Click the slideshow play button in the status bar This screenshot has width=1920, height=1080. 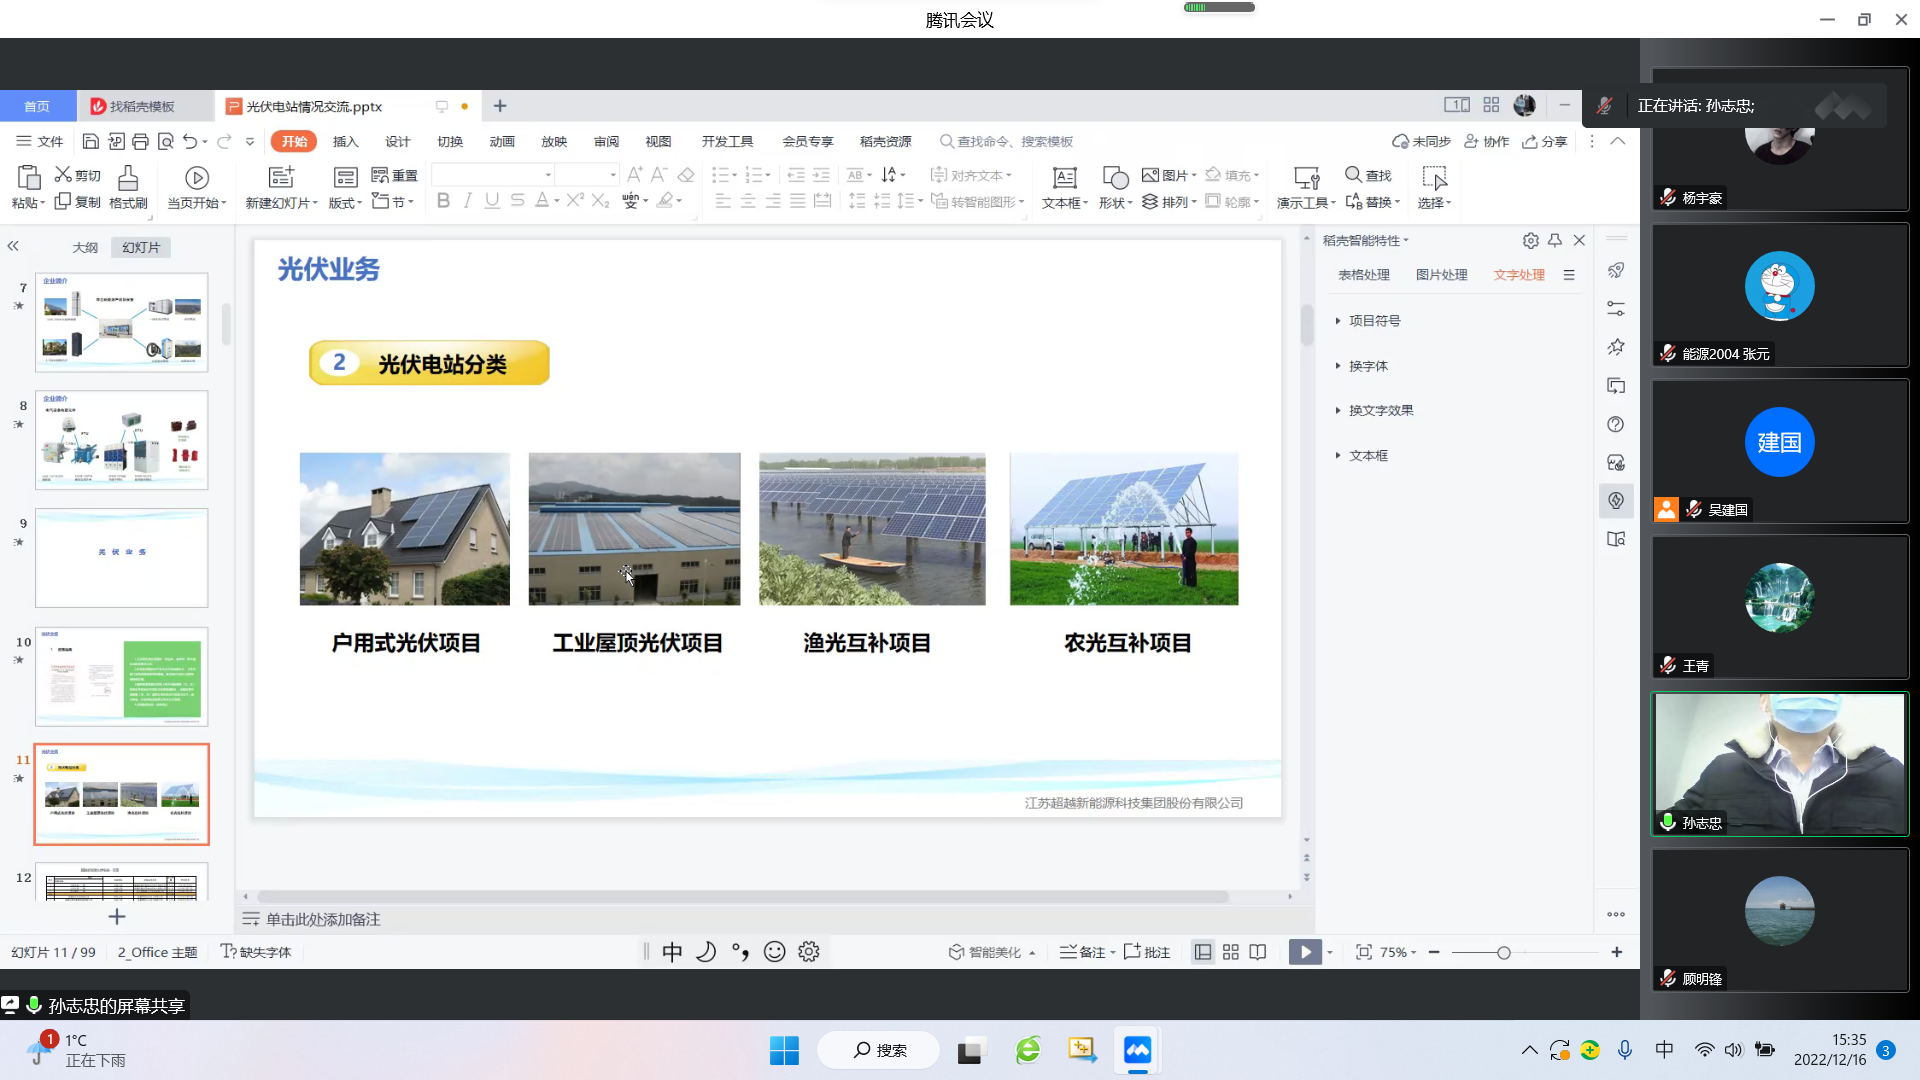click(x=1304, y=952)
